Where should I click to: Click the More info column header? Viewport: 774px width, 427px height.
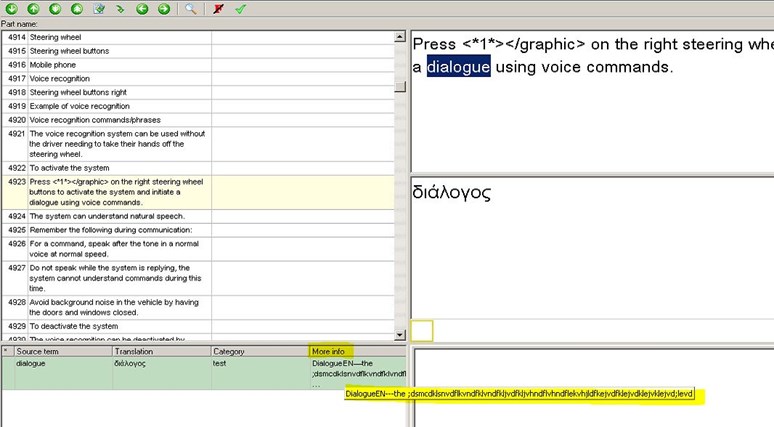coord(357,351)
